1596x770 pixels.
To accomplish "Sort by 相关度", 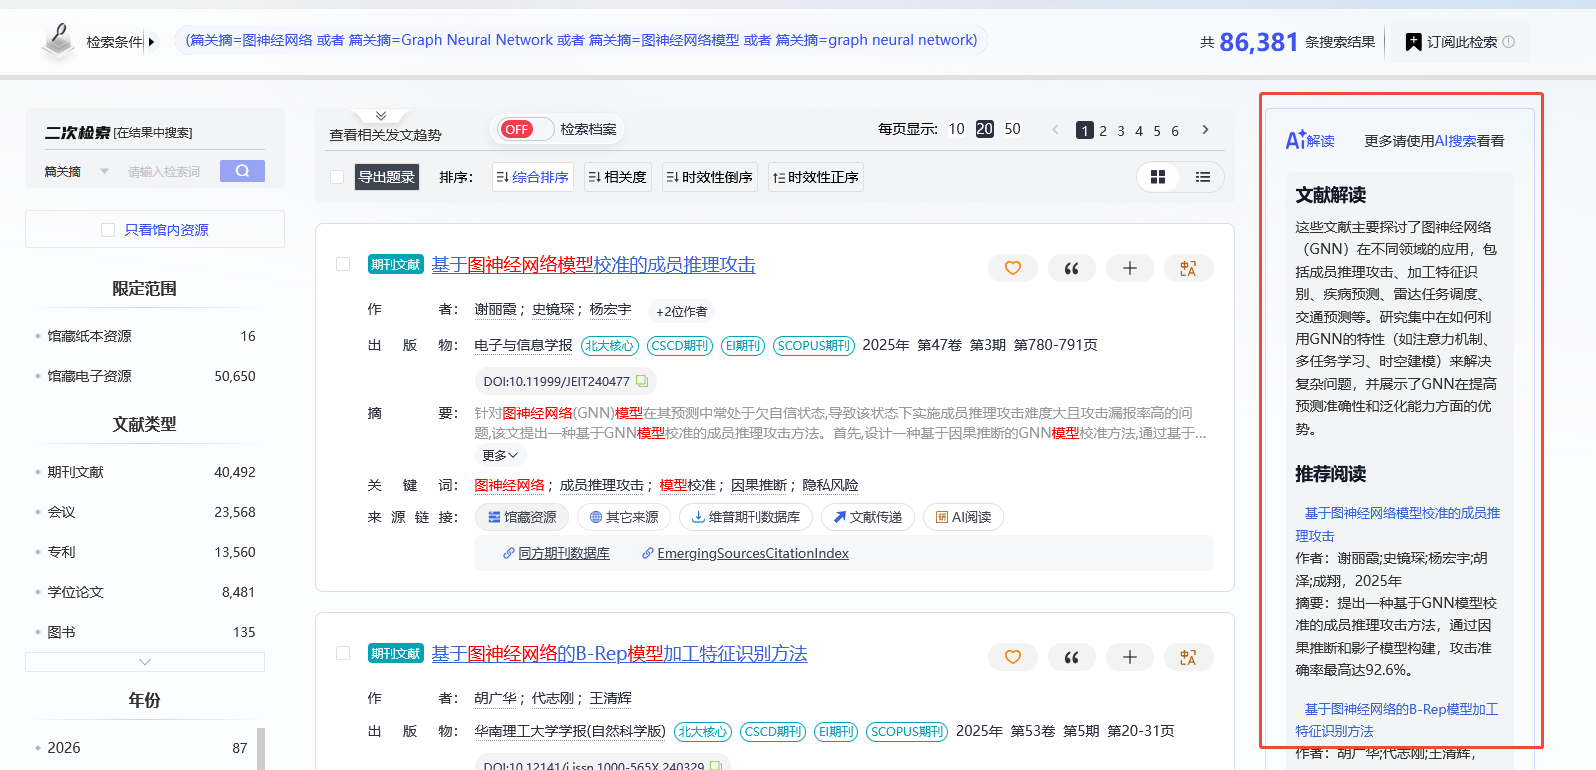I will point(618,177).
